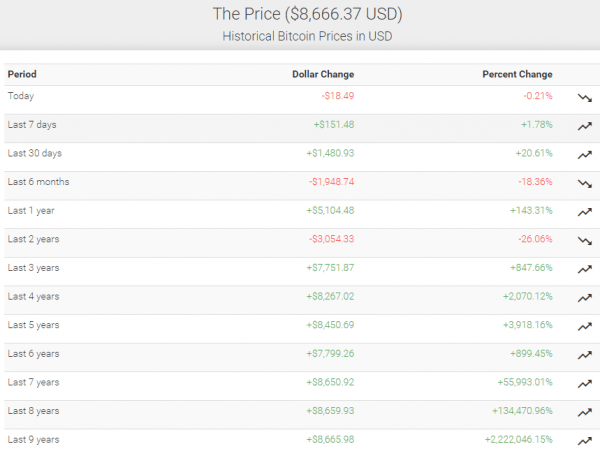Select the Last 5 years label

point(33,325)
